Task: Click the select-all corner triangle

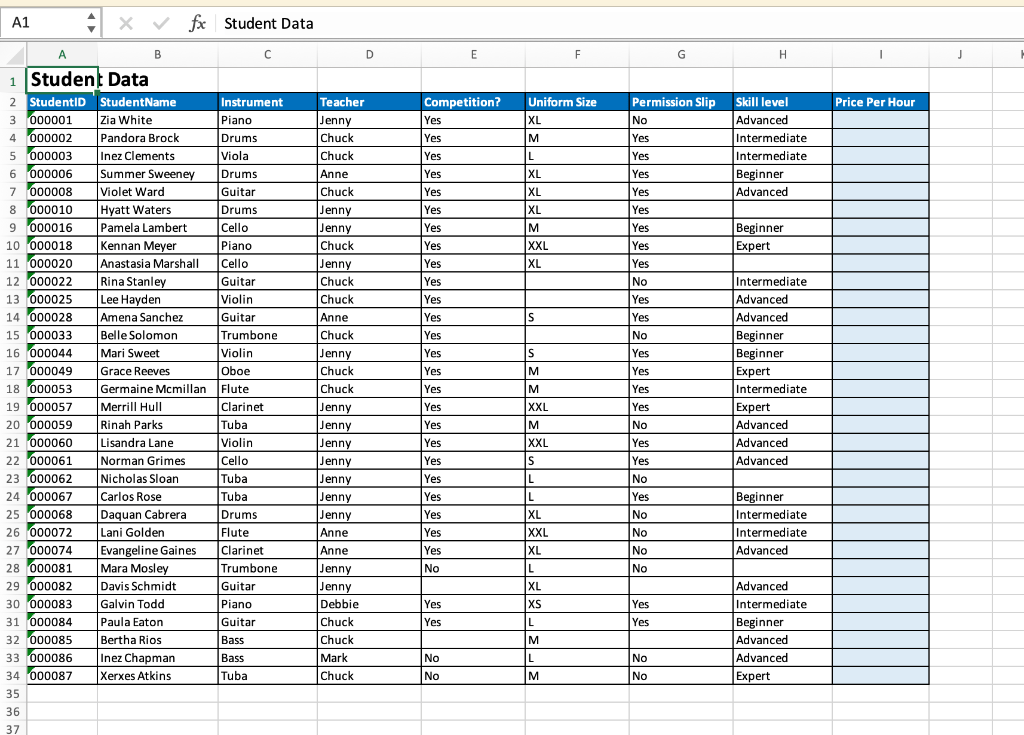Action: click(16, 55)
